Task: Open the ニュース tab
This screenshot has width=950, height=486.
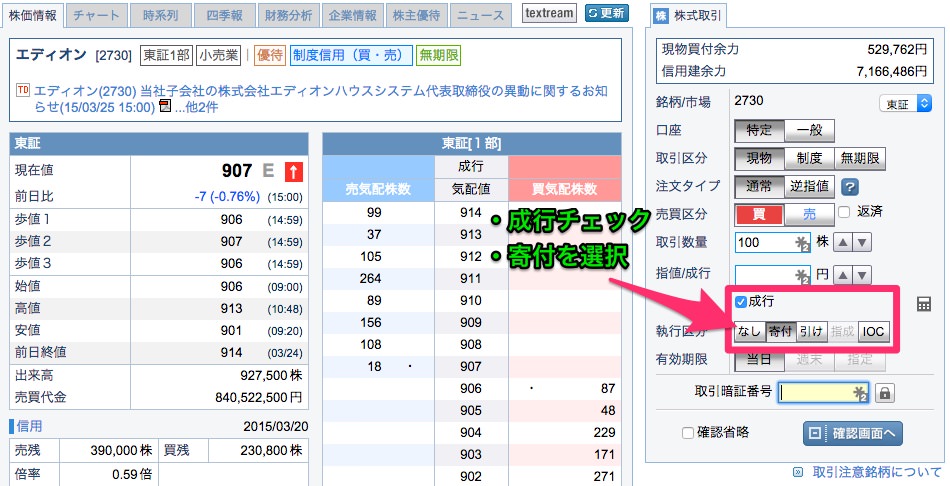Action: pos(480,16)
